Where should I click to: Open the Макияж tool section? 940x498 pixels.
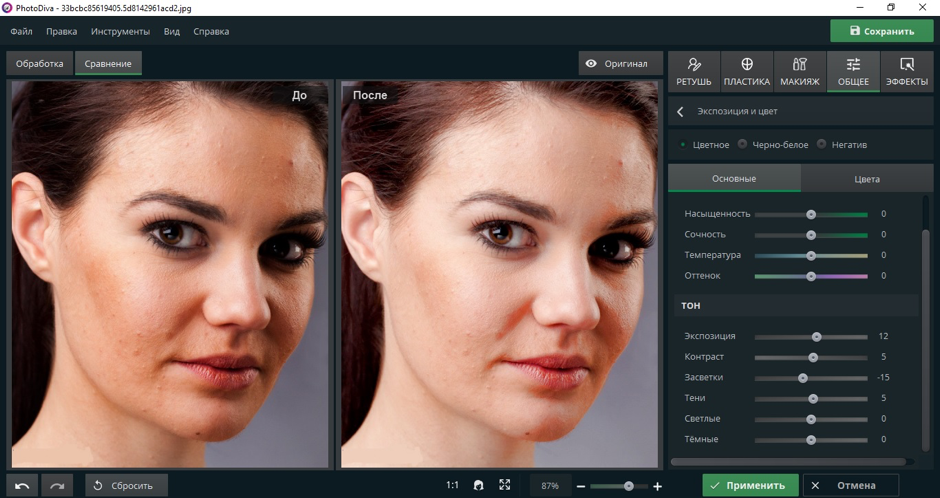click(799, 72)
